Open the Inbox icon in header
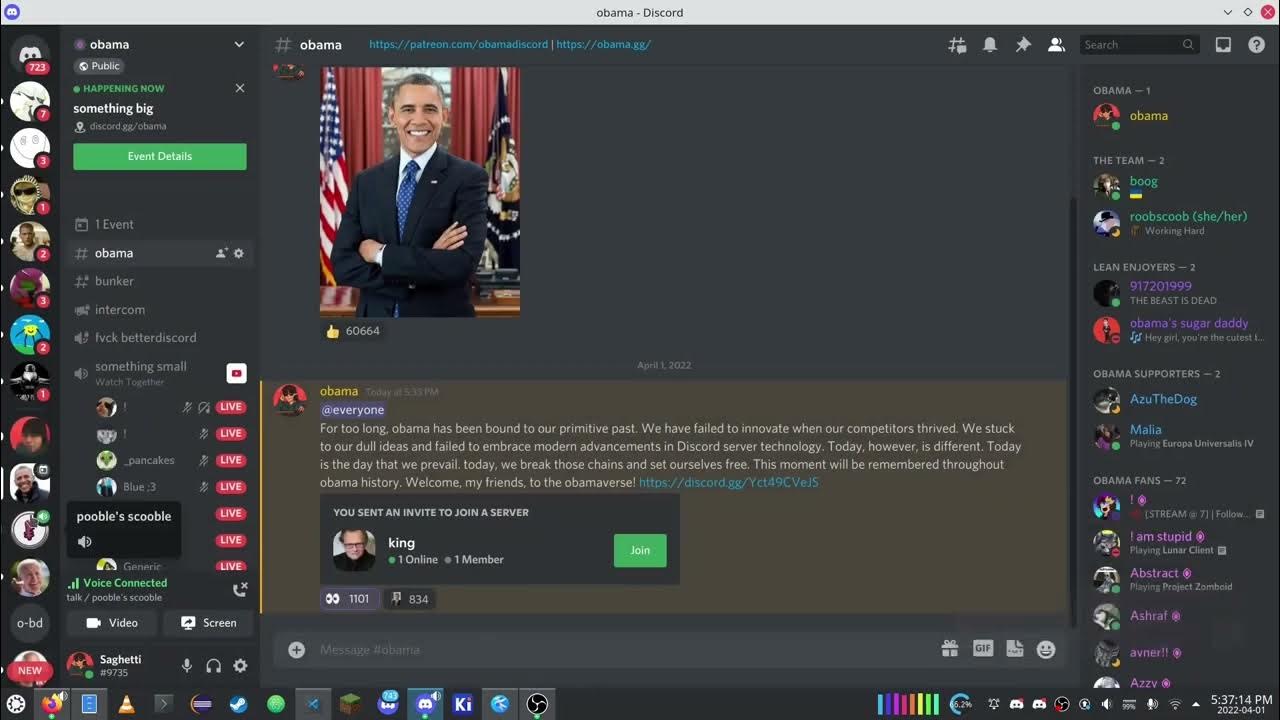 point(1223,45)
